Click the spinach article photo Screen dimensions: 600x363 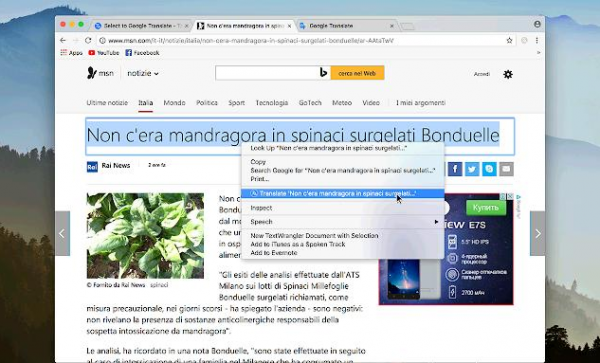145,236
